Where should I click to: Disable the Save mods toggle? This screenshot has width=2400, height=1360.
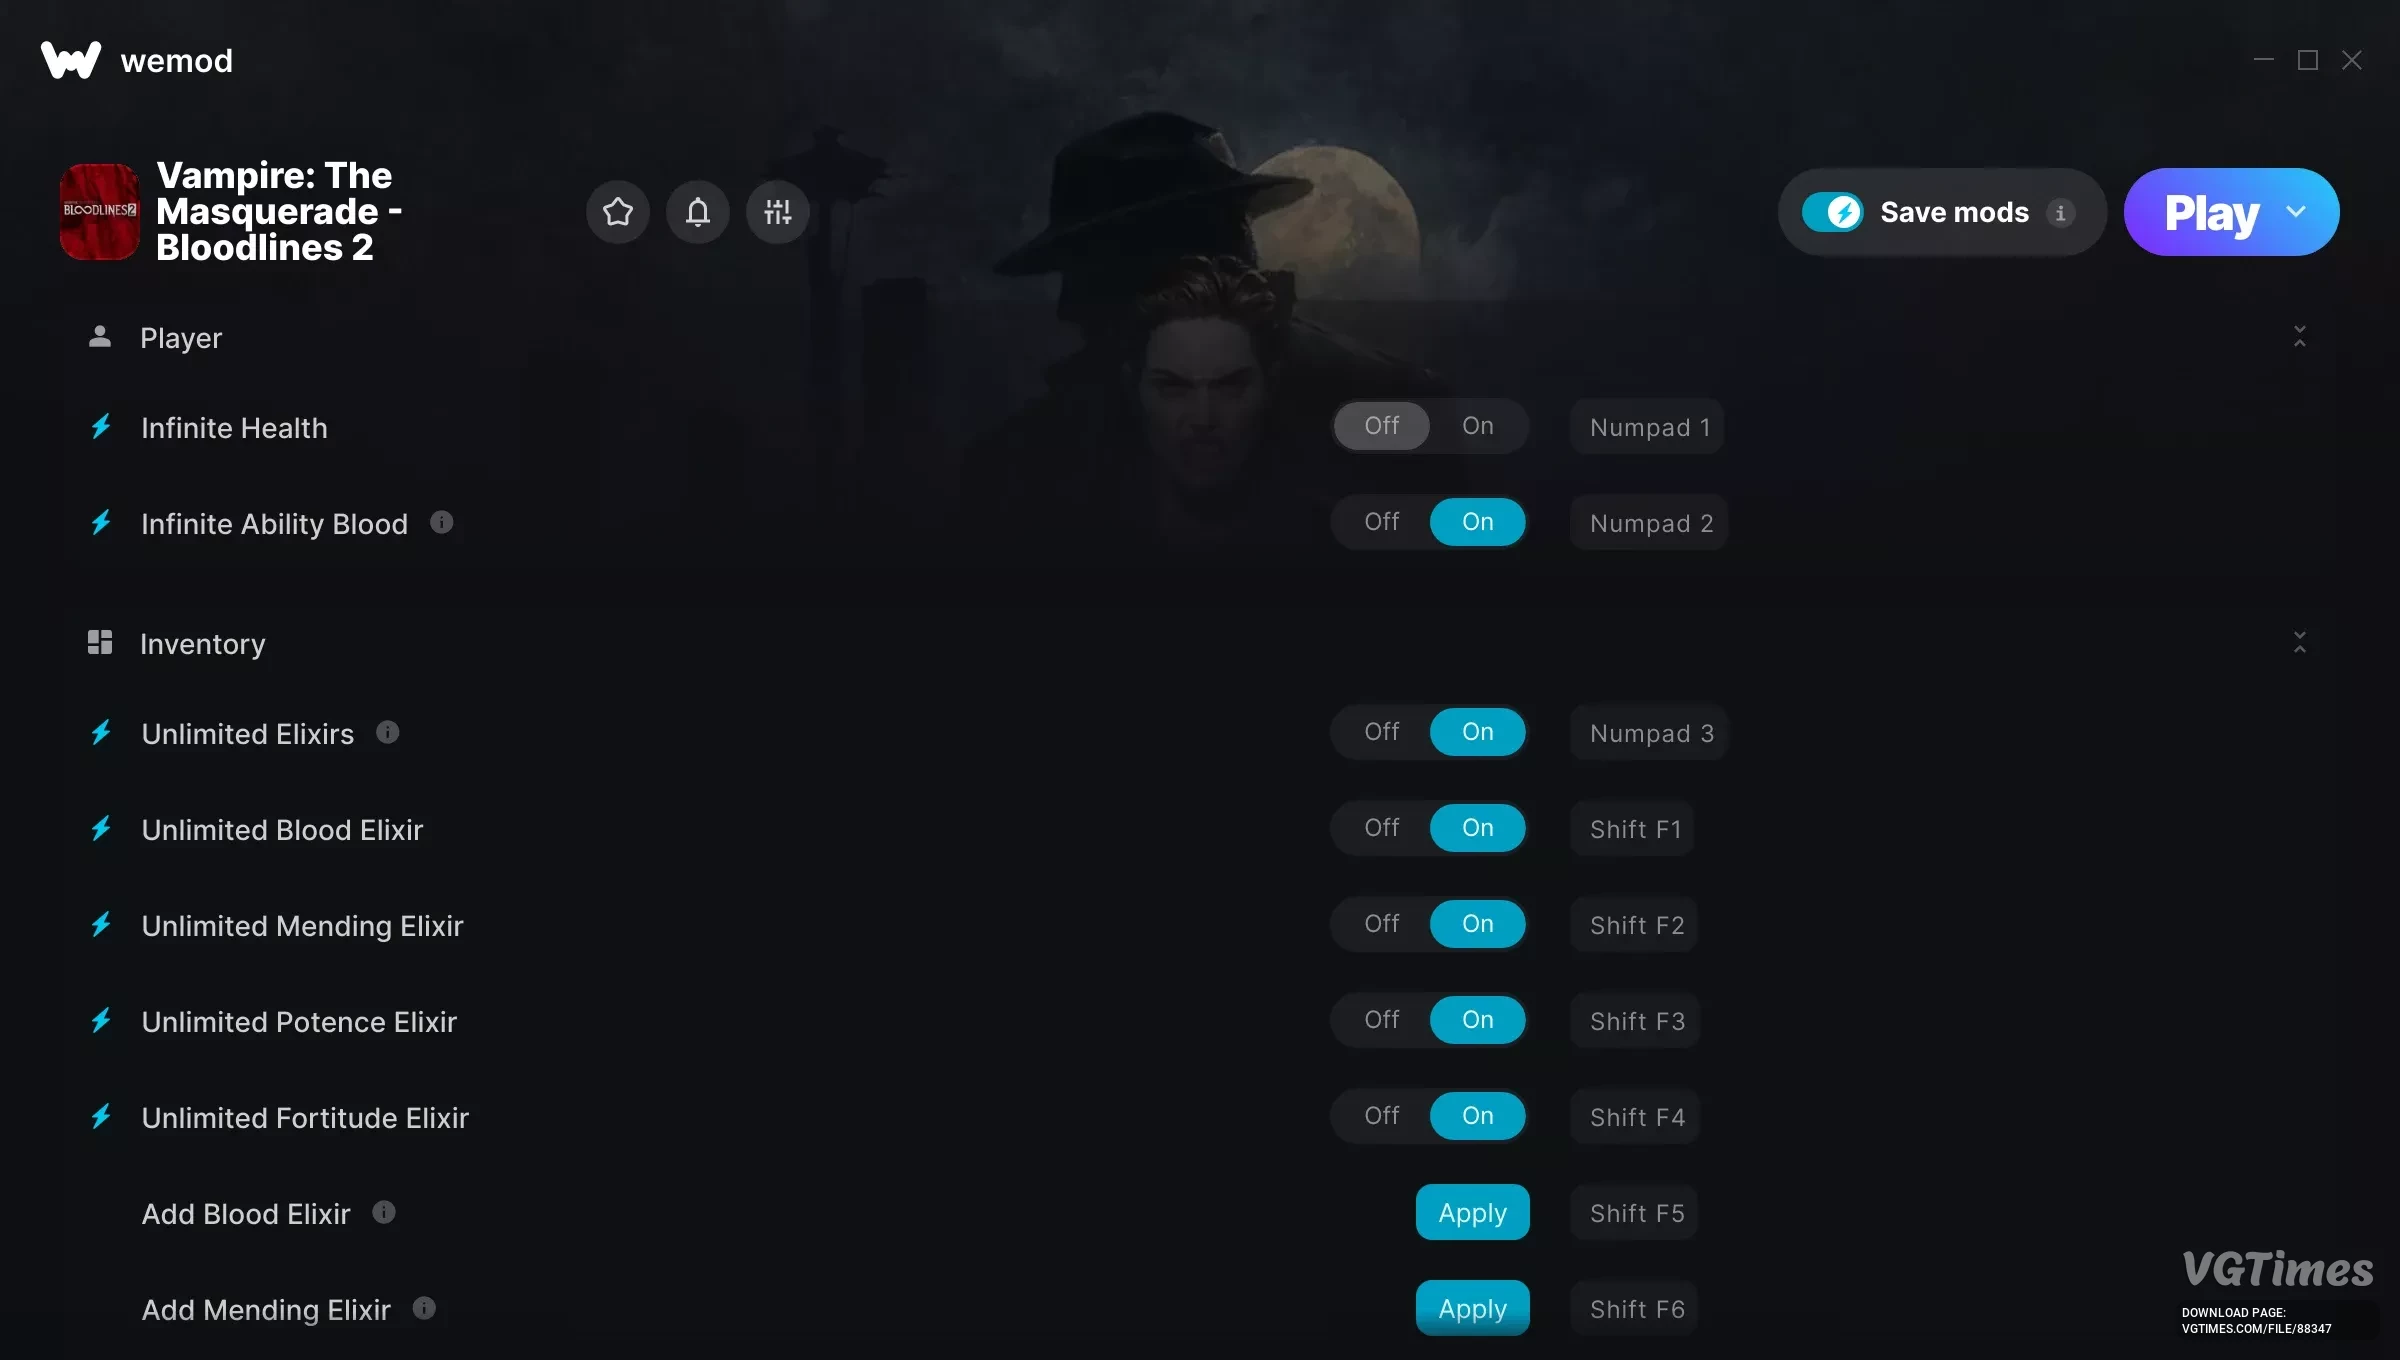tap(1832, 212)
